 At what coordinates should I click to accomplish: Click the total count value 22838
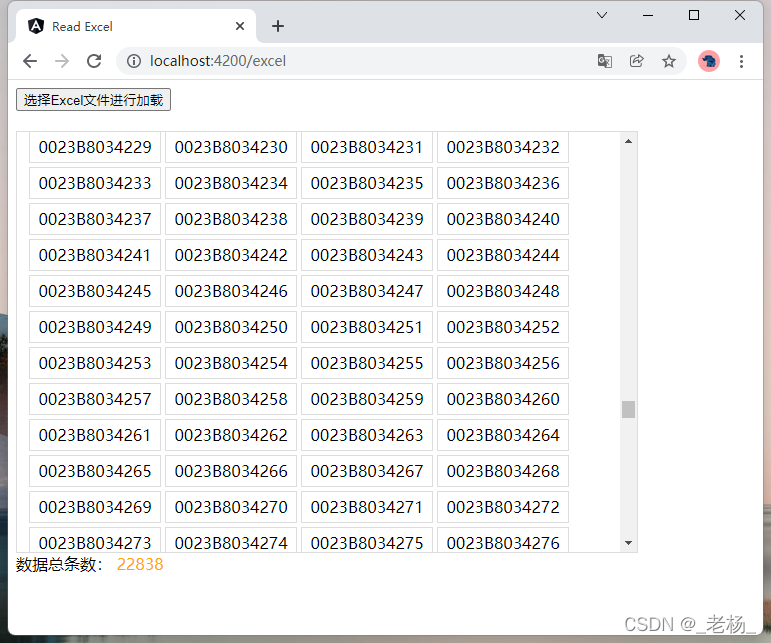click(x=140, y=564)
